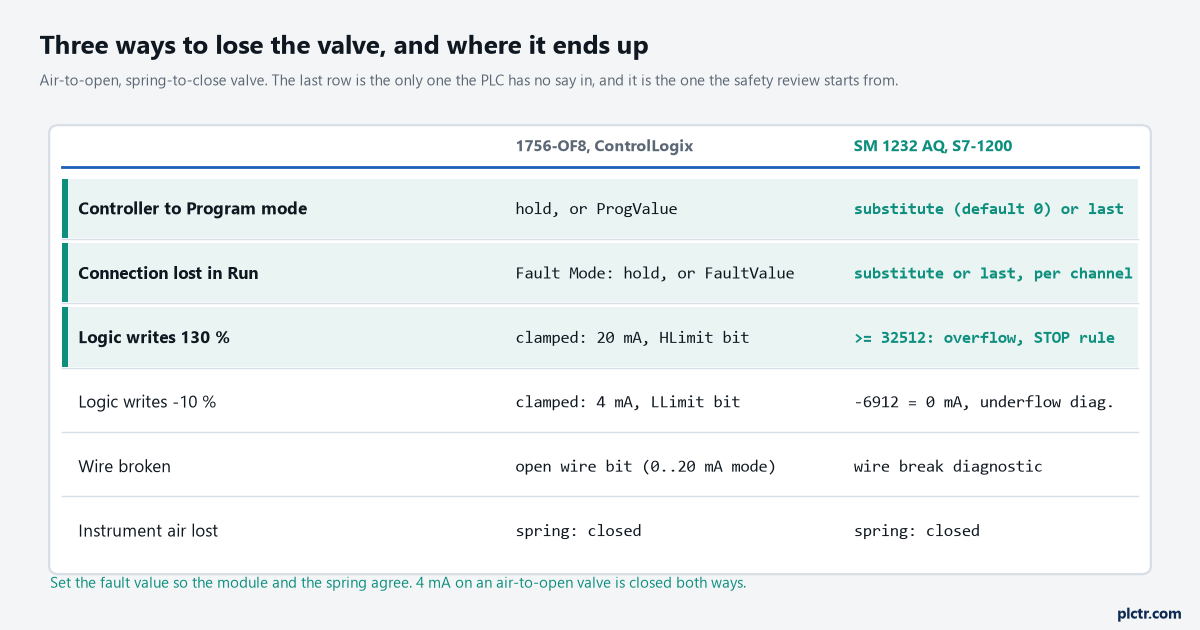Click '-6912 = 0 mA, underflow diag.' cell
The image size is (1200, 630).
[984, 401]
